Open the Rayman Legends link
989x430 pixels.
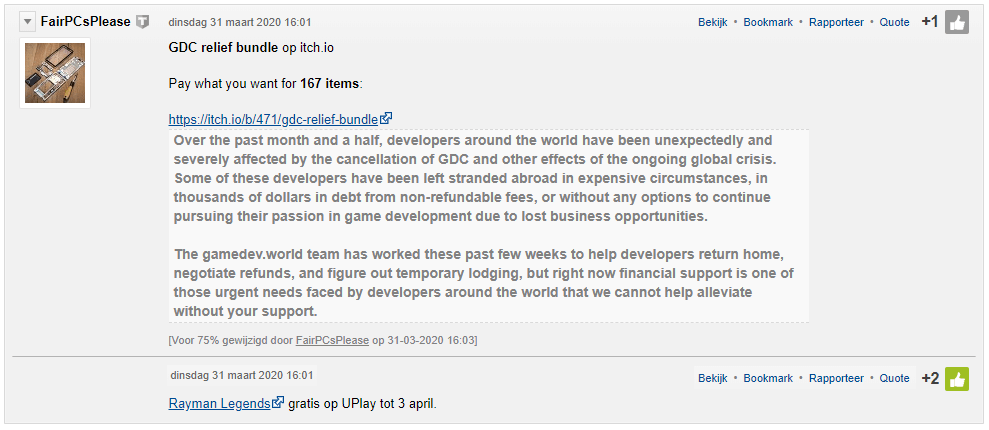[220, 404]
